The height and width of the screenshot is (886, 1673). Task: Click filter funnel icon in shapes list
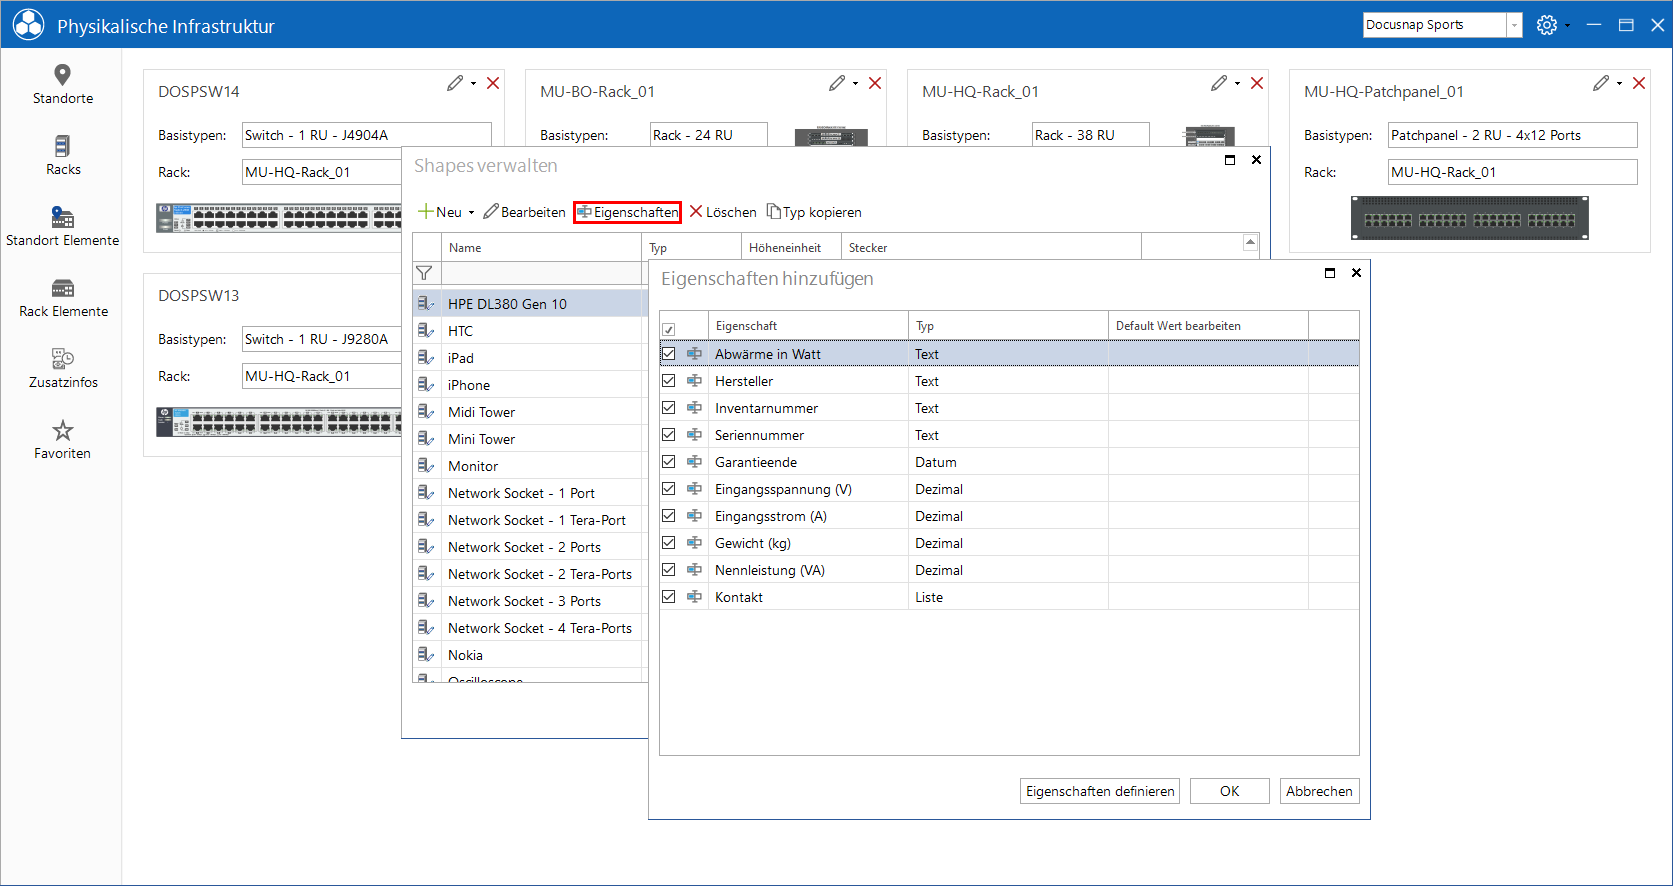[424, 273]
